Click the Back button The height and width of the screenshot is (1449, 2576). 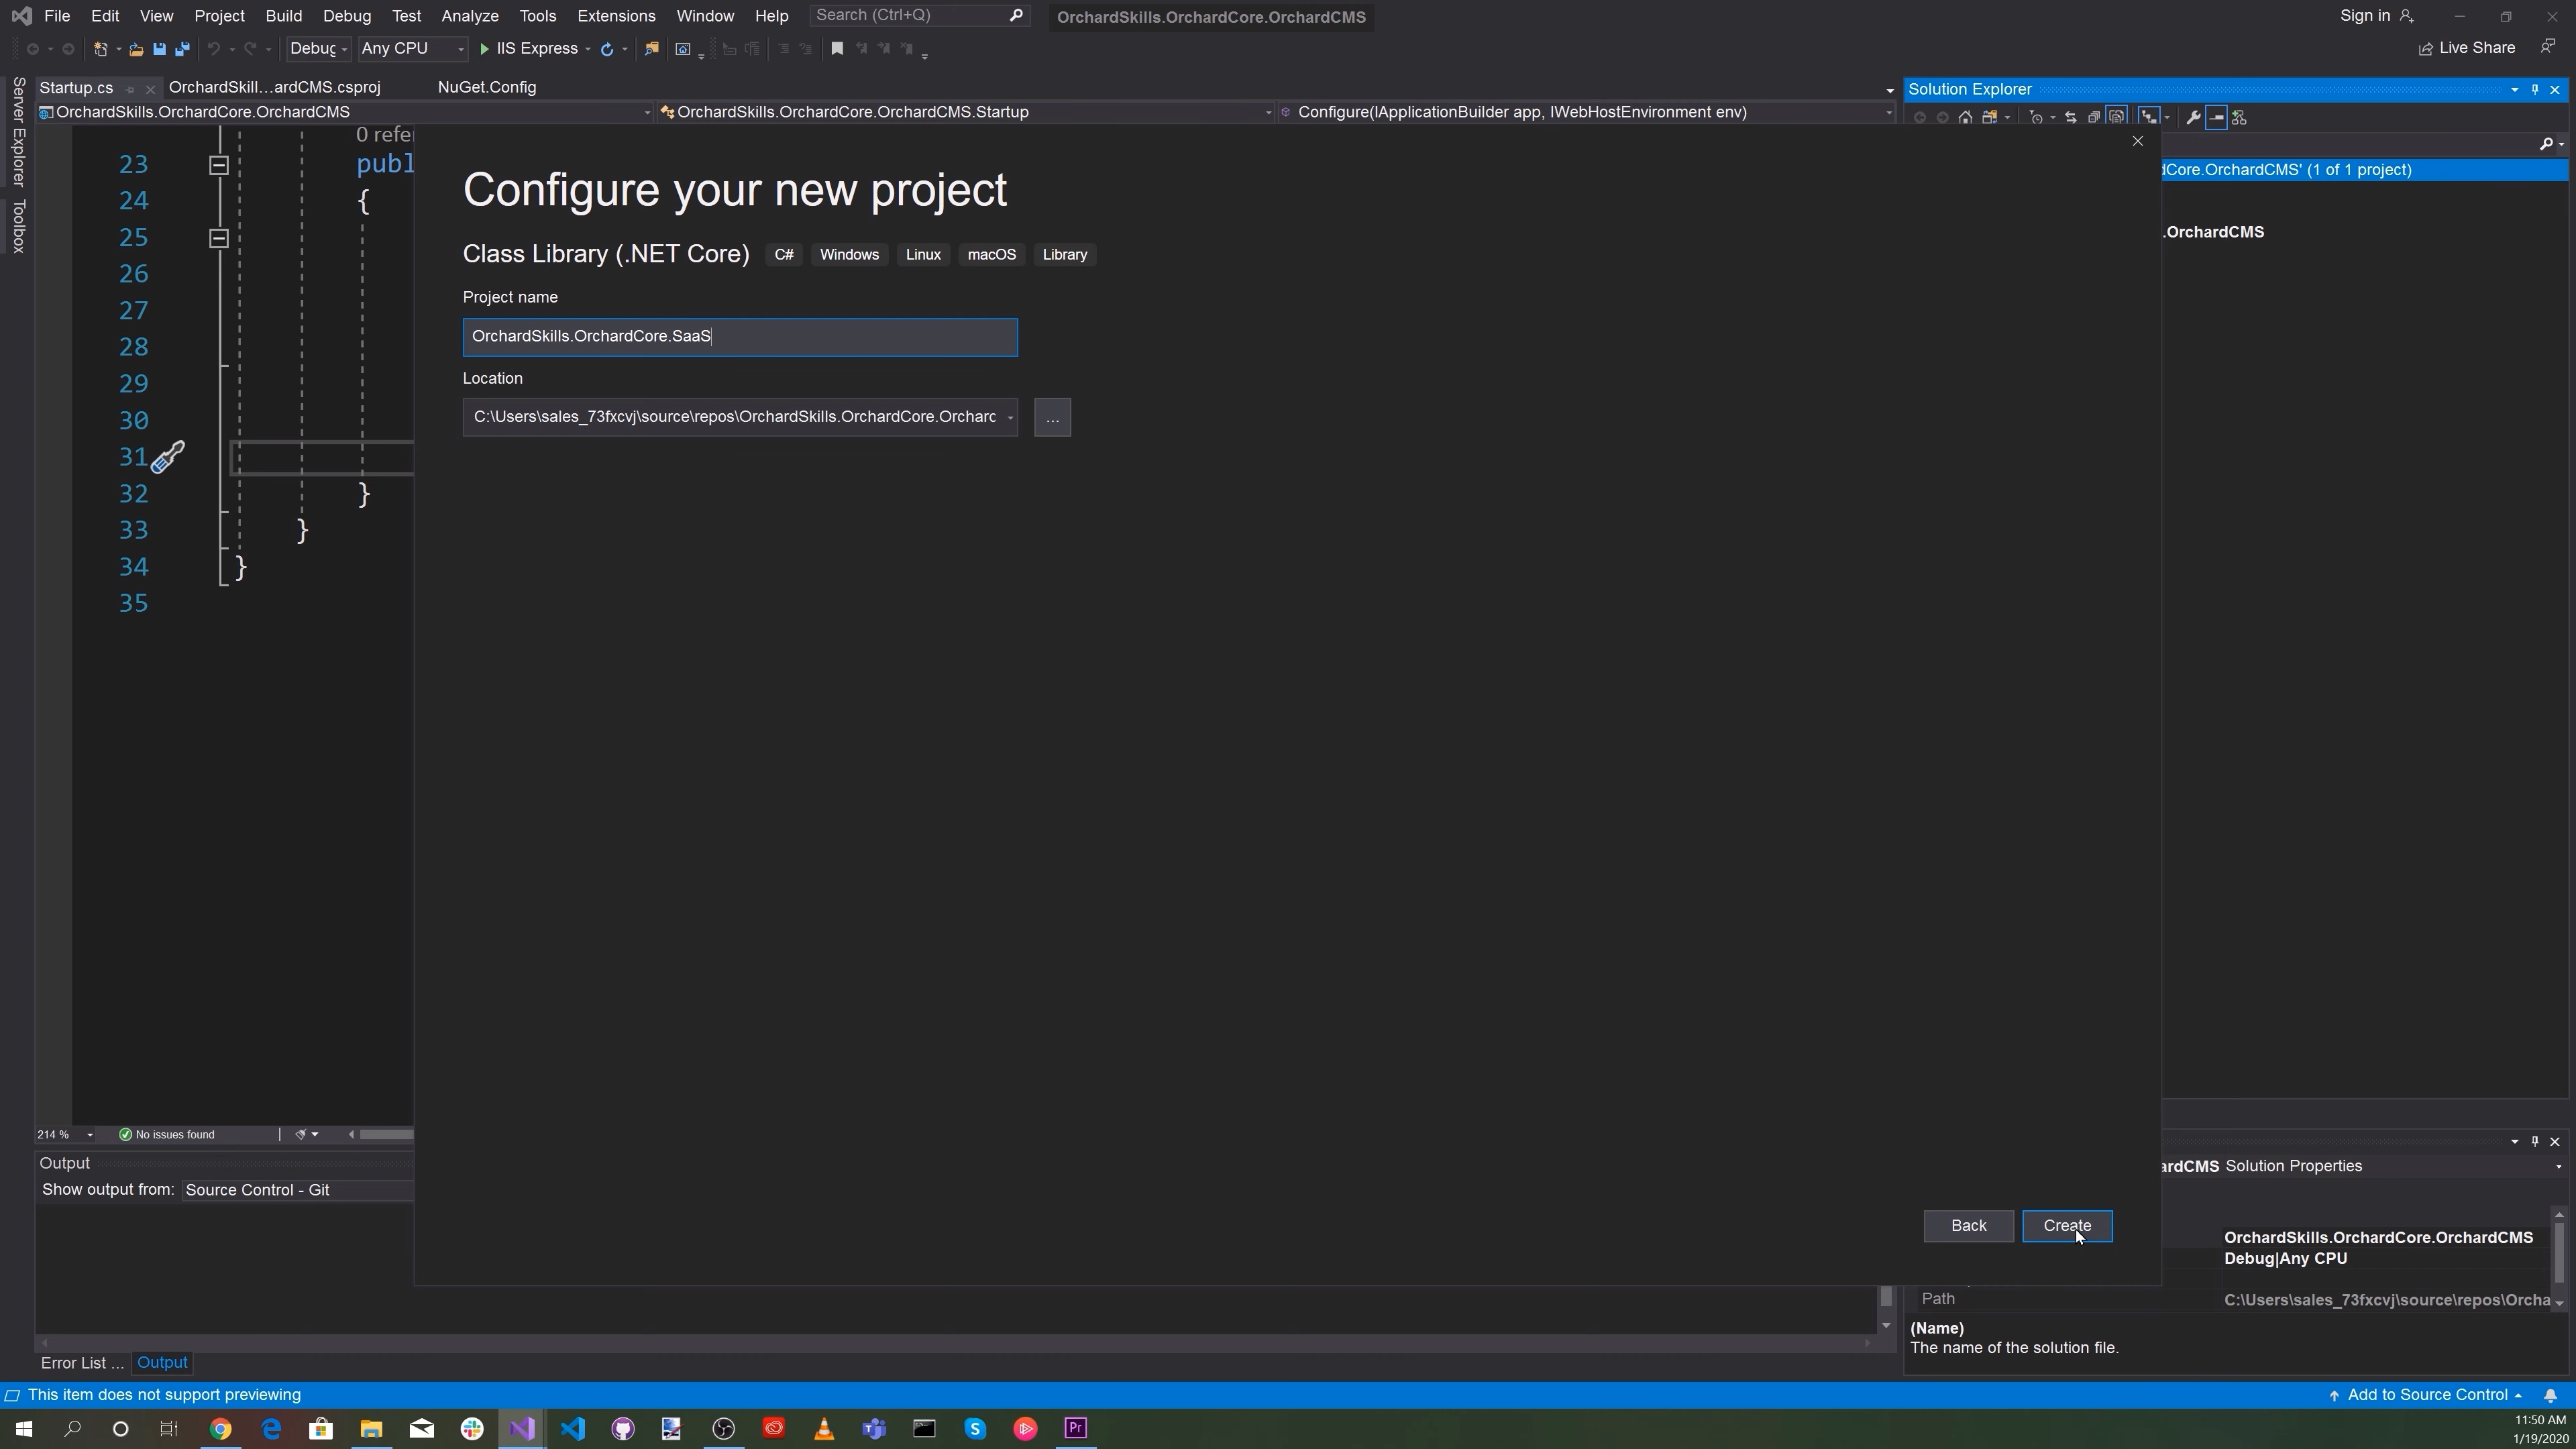coord(1968,1226)
